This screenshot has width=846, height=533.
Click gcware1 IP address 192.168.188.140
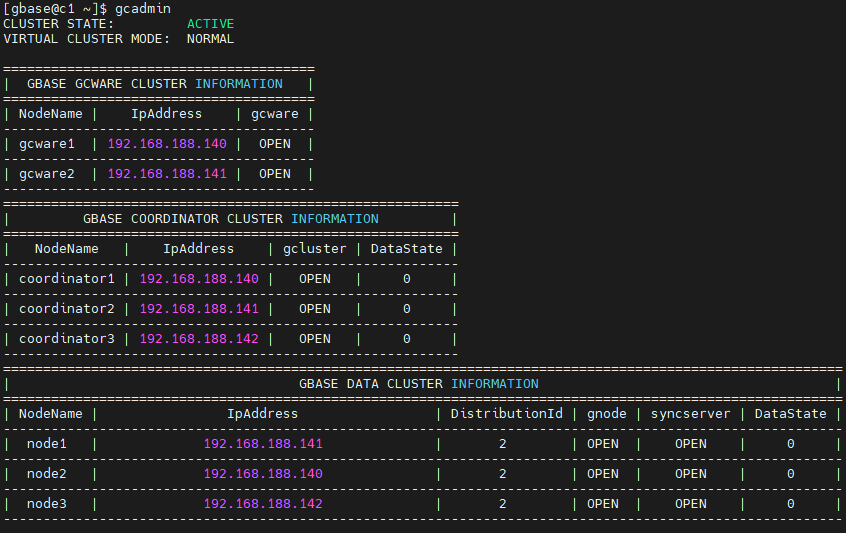(x=167, y=144)
